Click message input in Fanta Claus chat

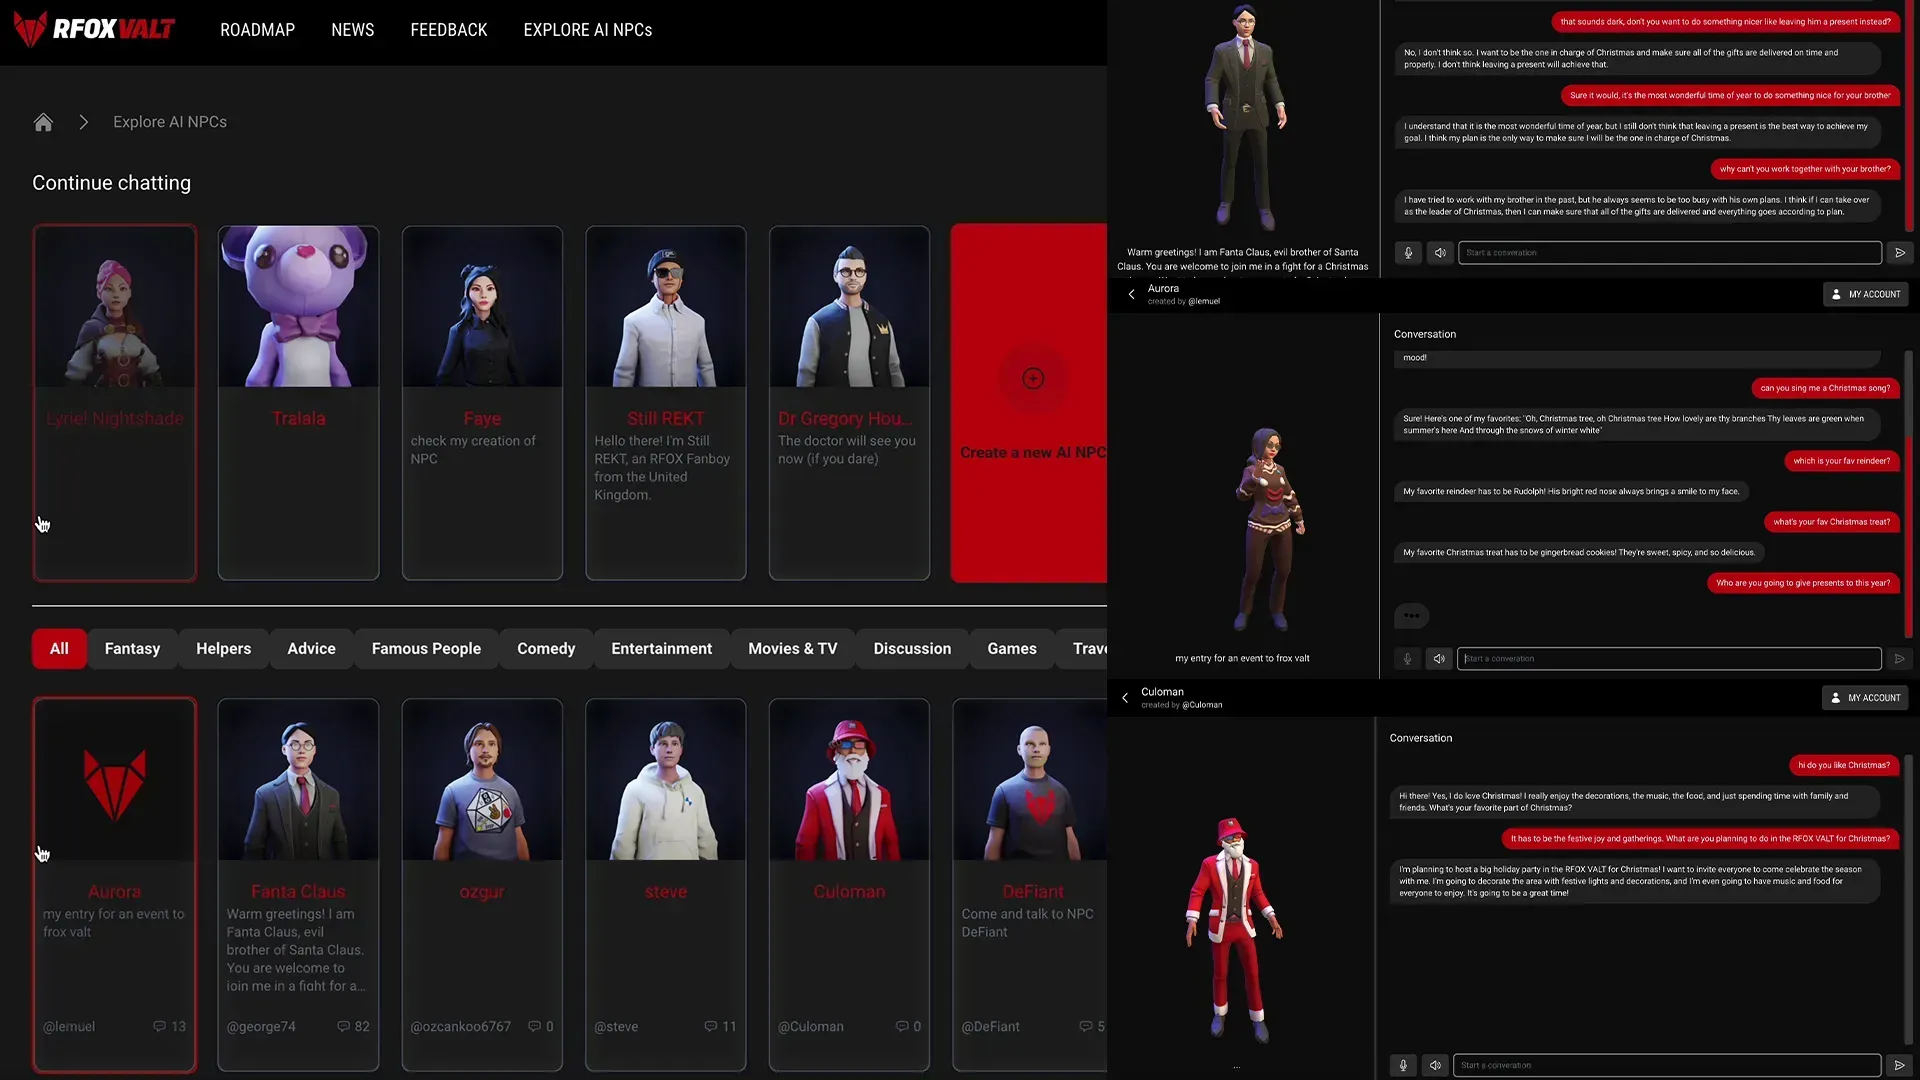[1669, 253]
